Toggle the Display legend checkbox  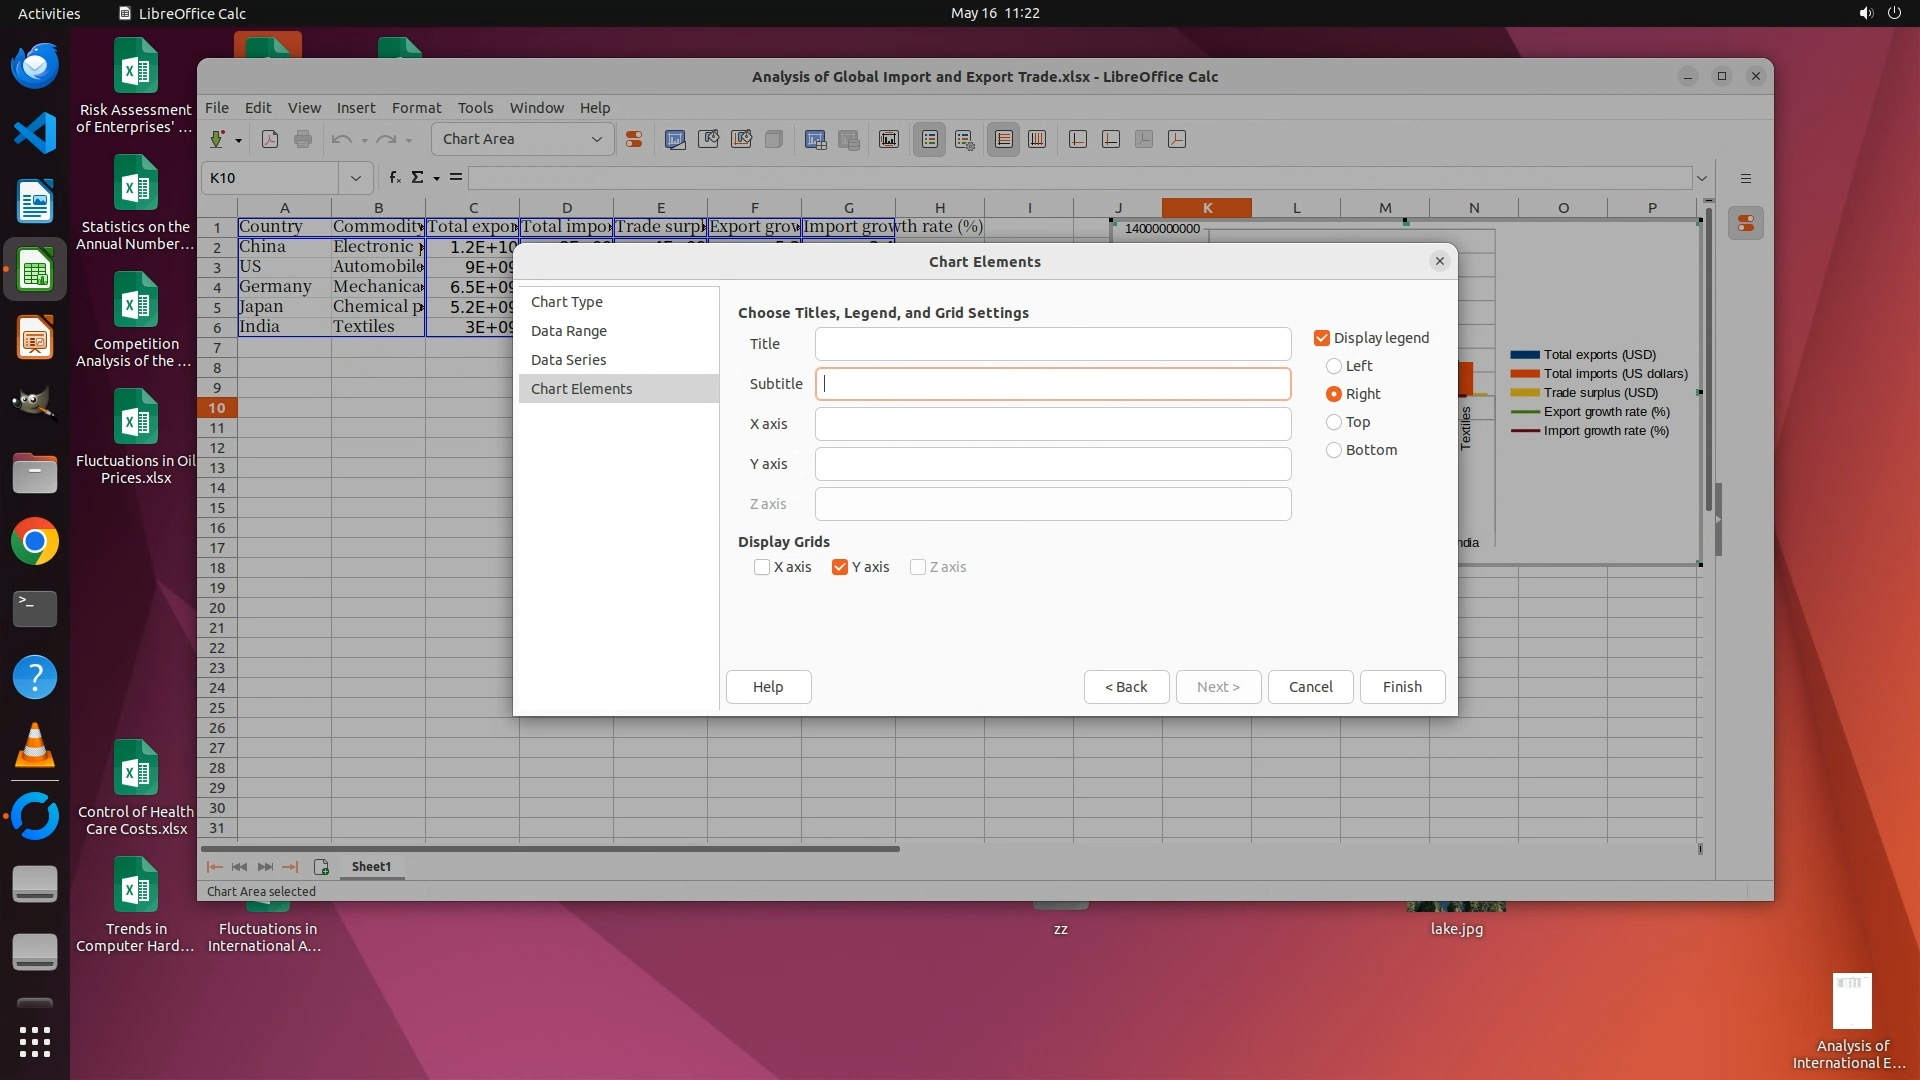[1322, 338]
